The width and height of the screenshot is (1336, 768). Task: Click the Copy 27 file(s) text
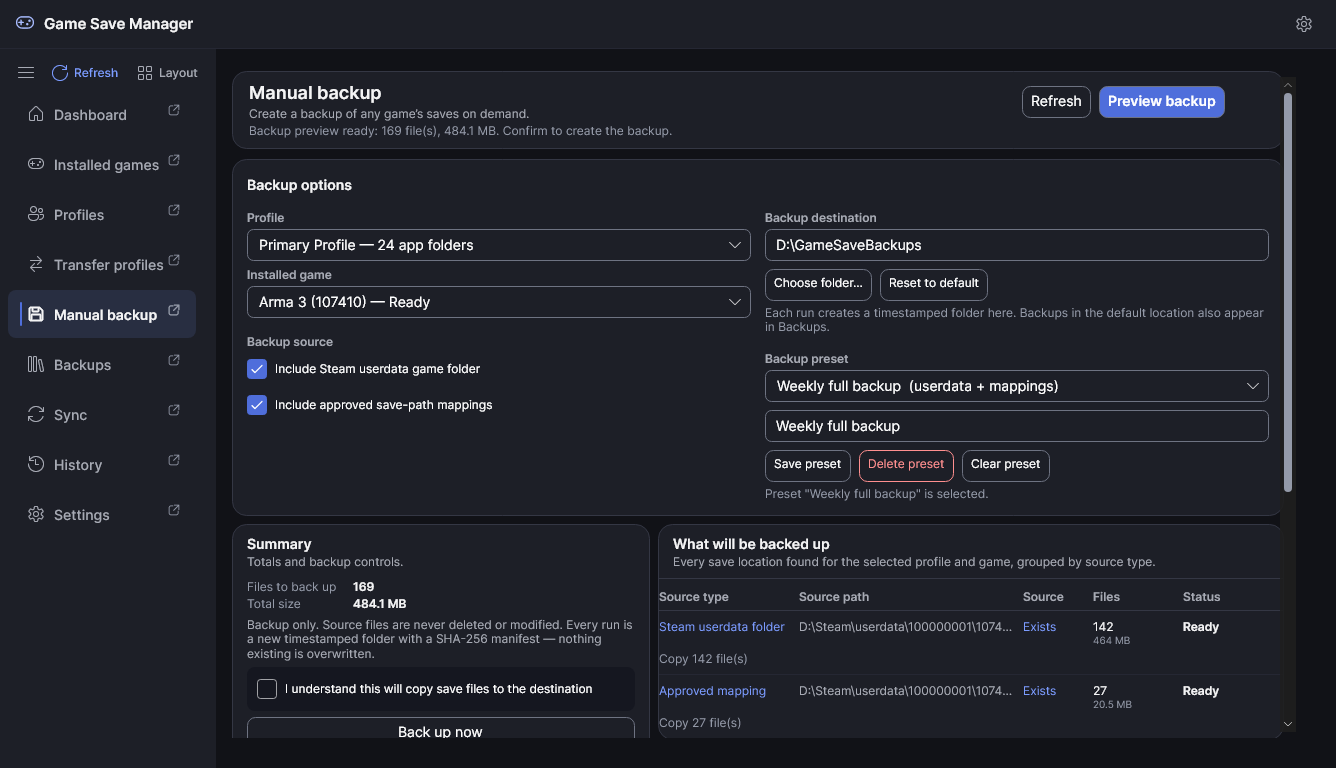[x=700, y=723]
